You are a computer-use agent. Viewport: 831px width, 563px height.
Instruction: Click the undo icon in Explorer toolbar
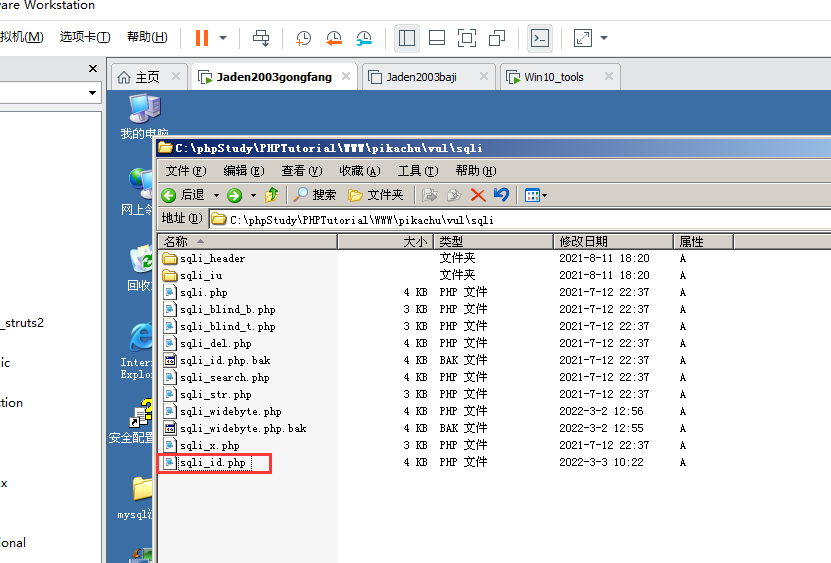501,195
